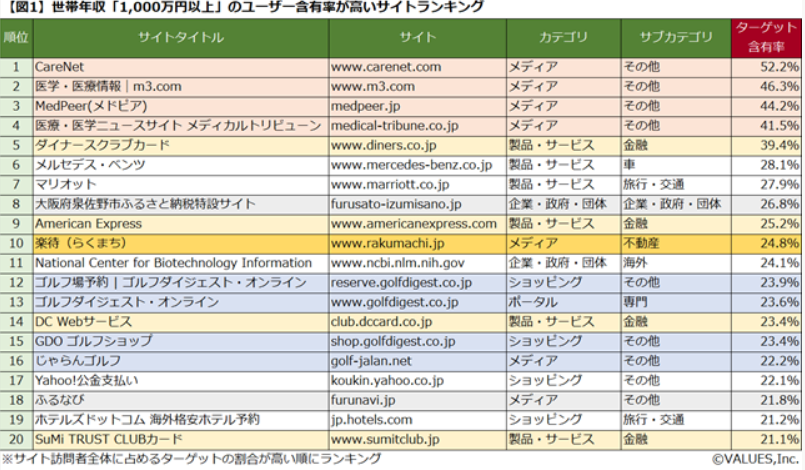Click www.sumitclub.jp URL cell
Screen dimensions: 805x470
coord(417,440)
